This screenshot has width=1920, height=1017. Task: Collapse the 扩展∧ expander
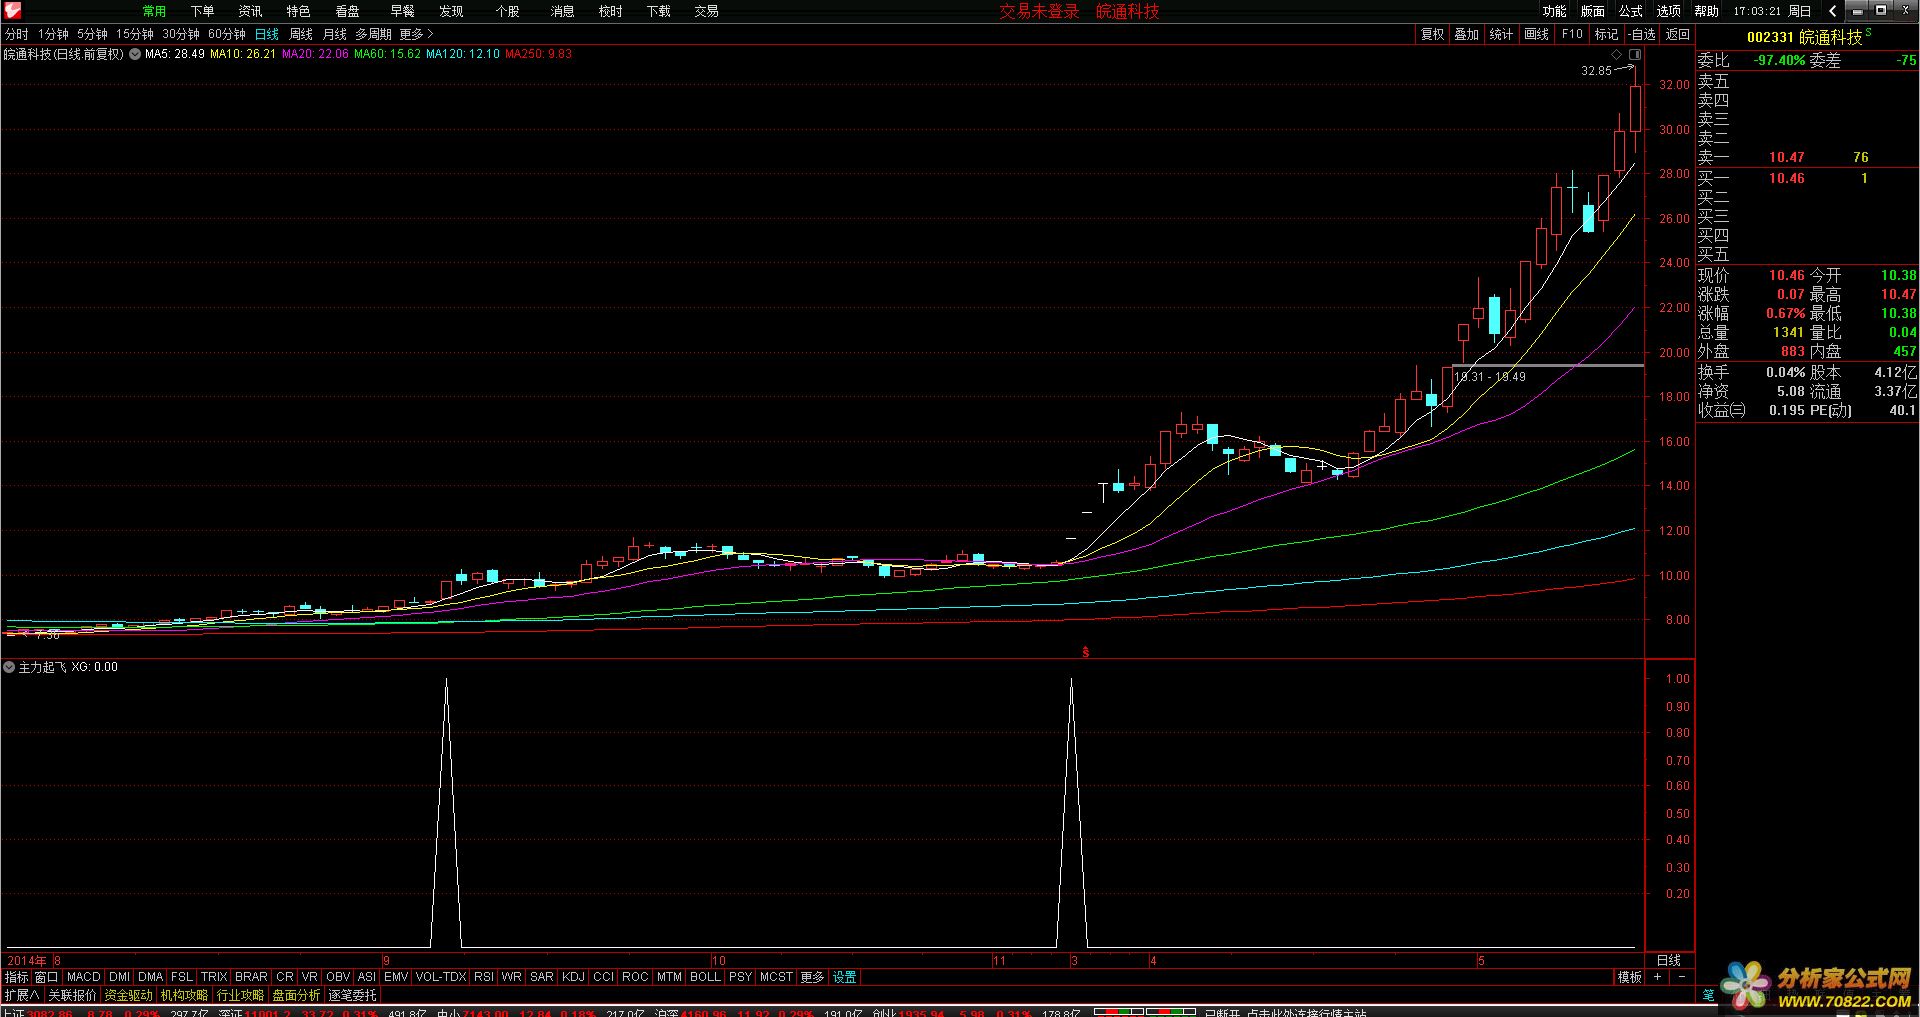(x=21, y=995)
